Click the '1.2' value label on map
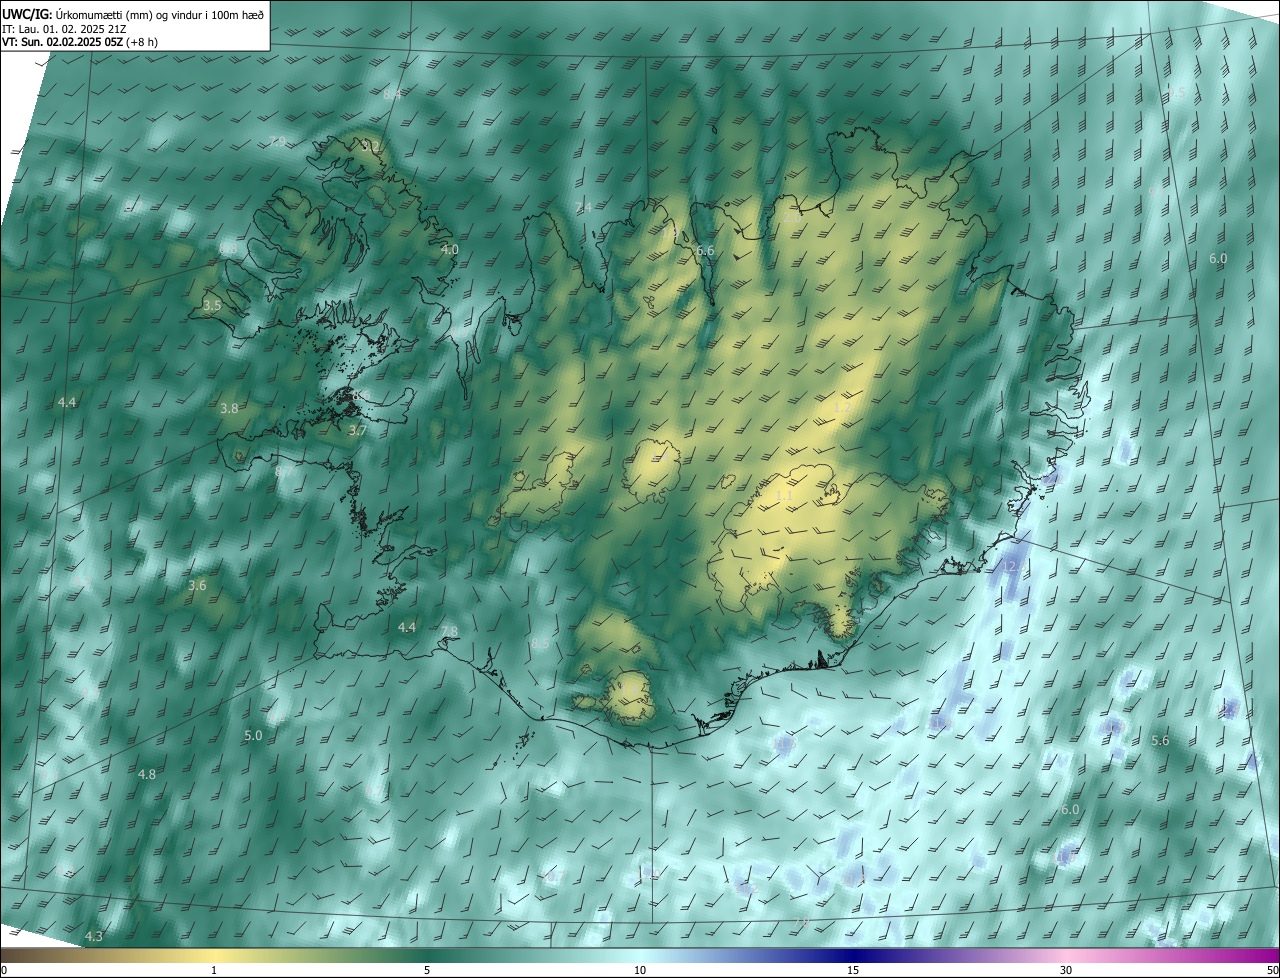Screen dimensions: 1280x978 [843, 408]
